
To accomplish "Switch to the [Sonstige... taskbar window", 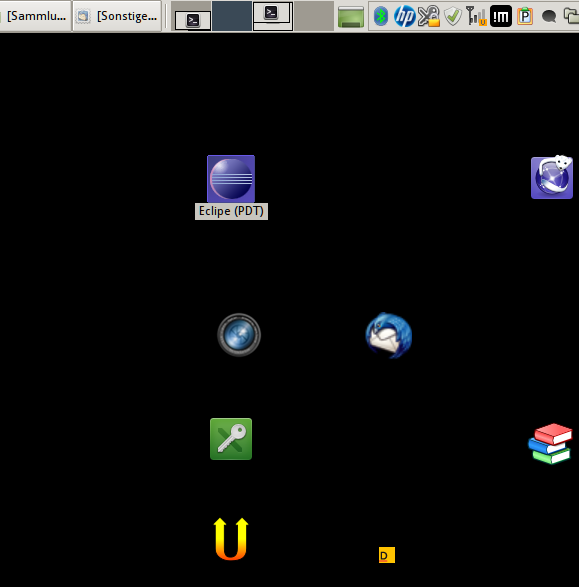I will [x=117, y=16].
